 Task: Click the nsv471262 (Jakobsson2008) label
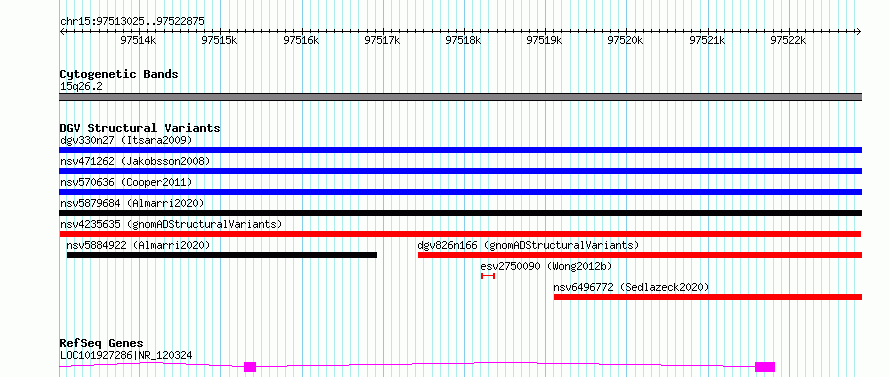(135, 161)
